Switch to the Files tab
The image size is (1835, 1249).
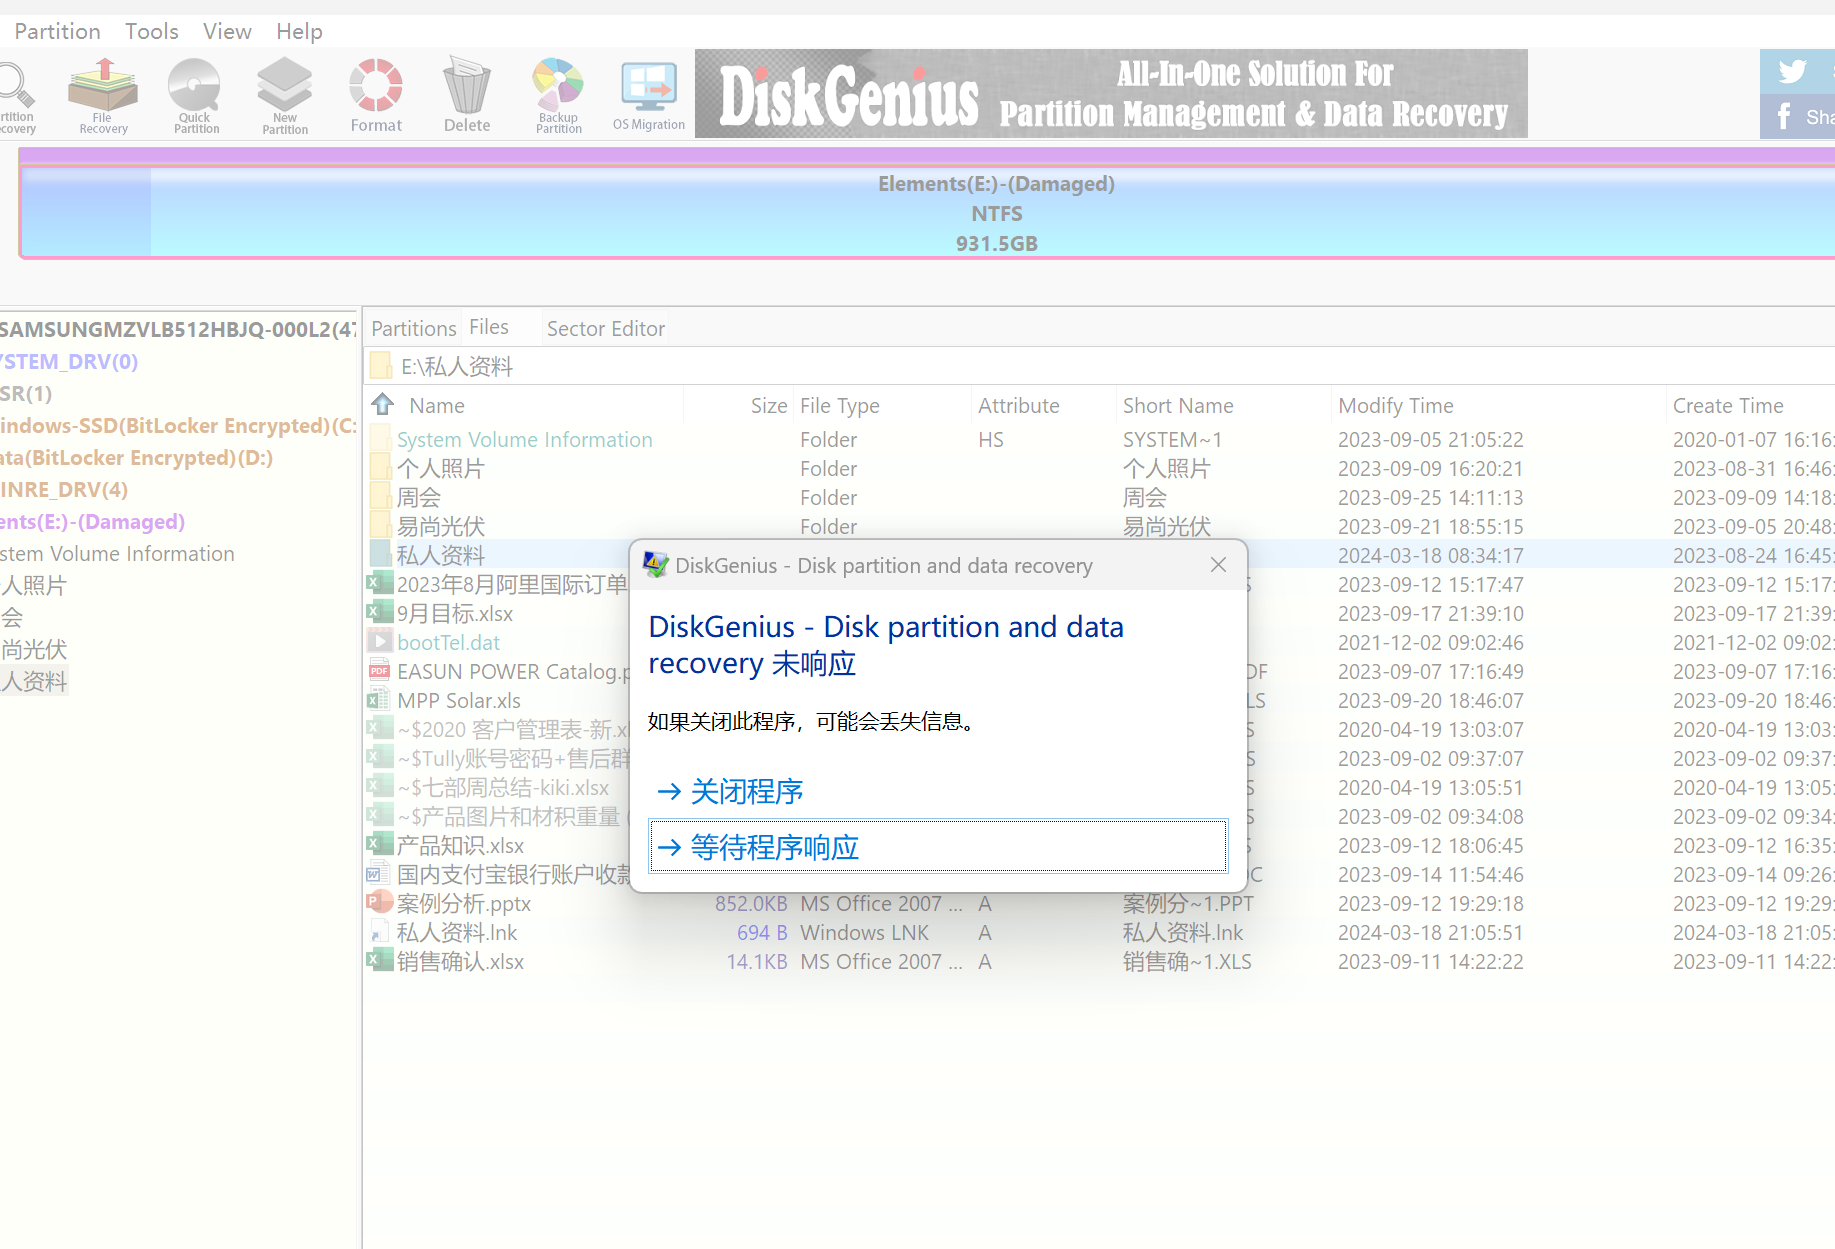489,327
